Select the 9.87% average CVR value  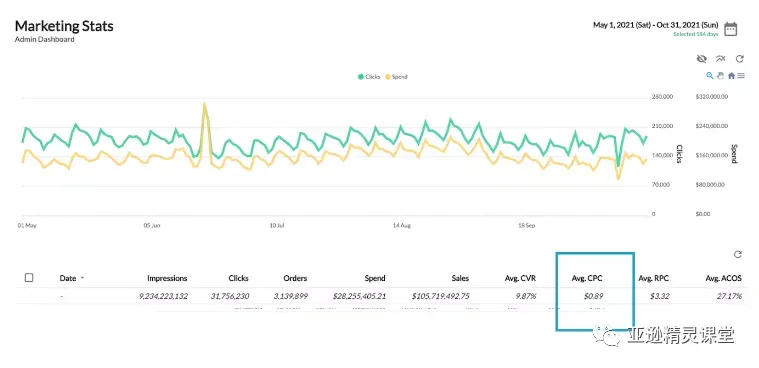coord(526,296)
